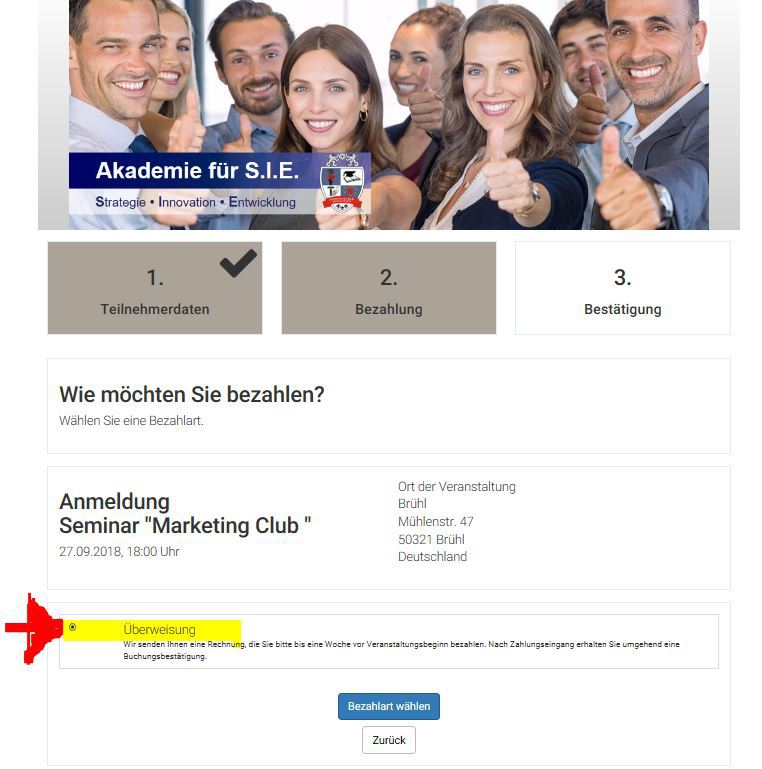
Task: Click the group photo header banner
Action: point(388,115)
